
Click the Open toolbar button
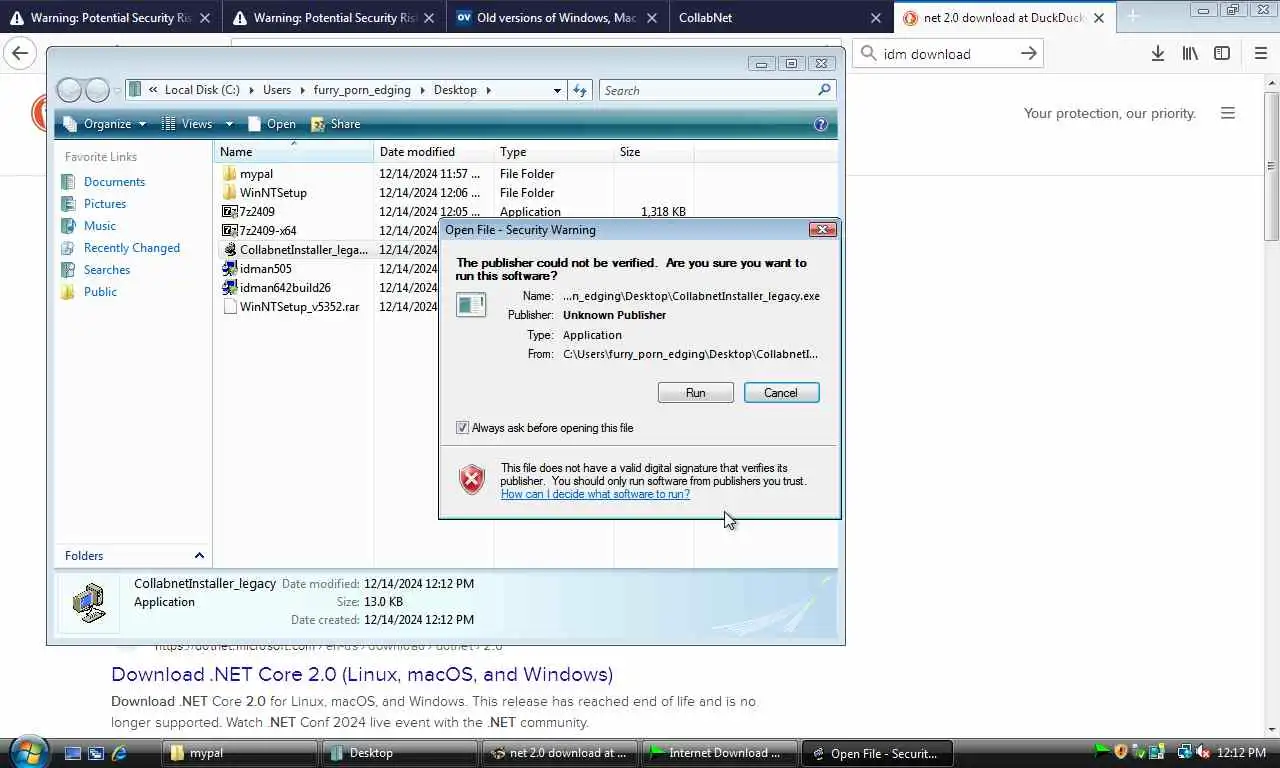pos(271,124)
